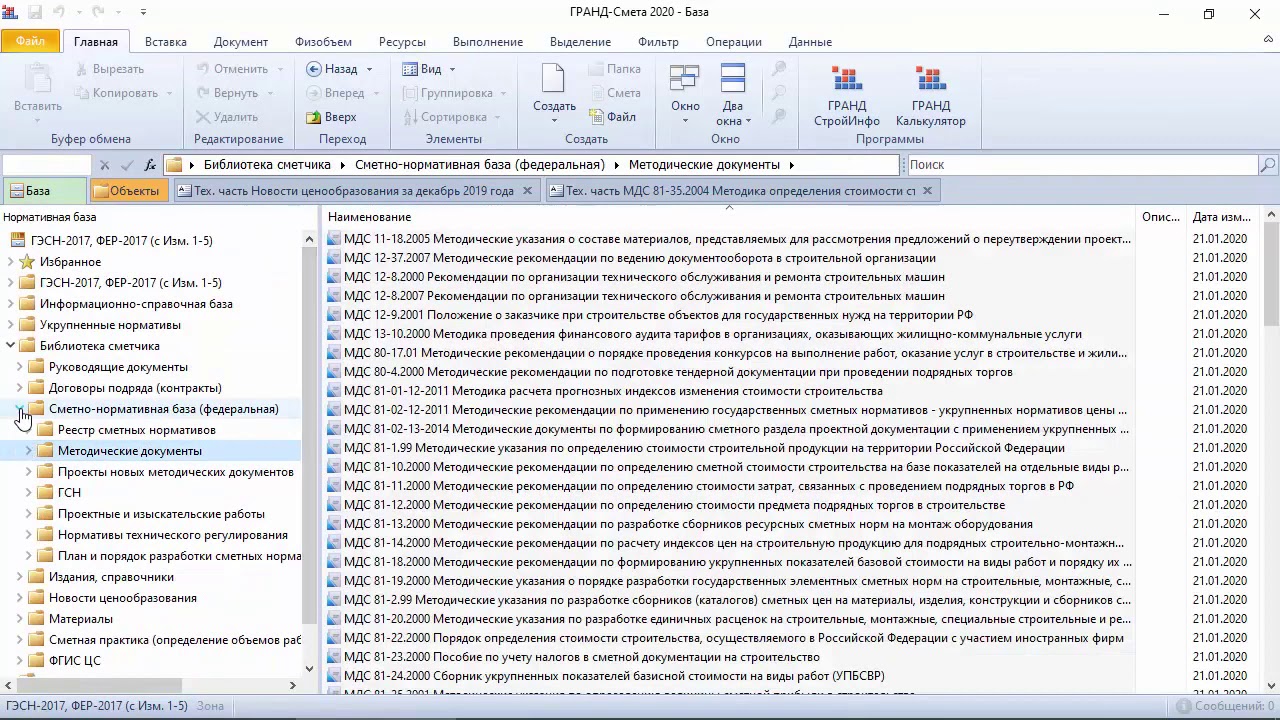The width and height of the screenshot is (1280, 720).
Task: Expand the Укрупненные нормативы node
Action: (10, 325)
